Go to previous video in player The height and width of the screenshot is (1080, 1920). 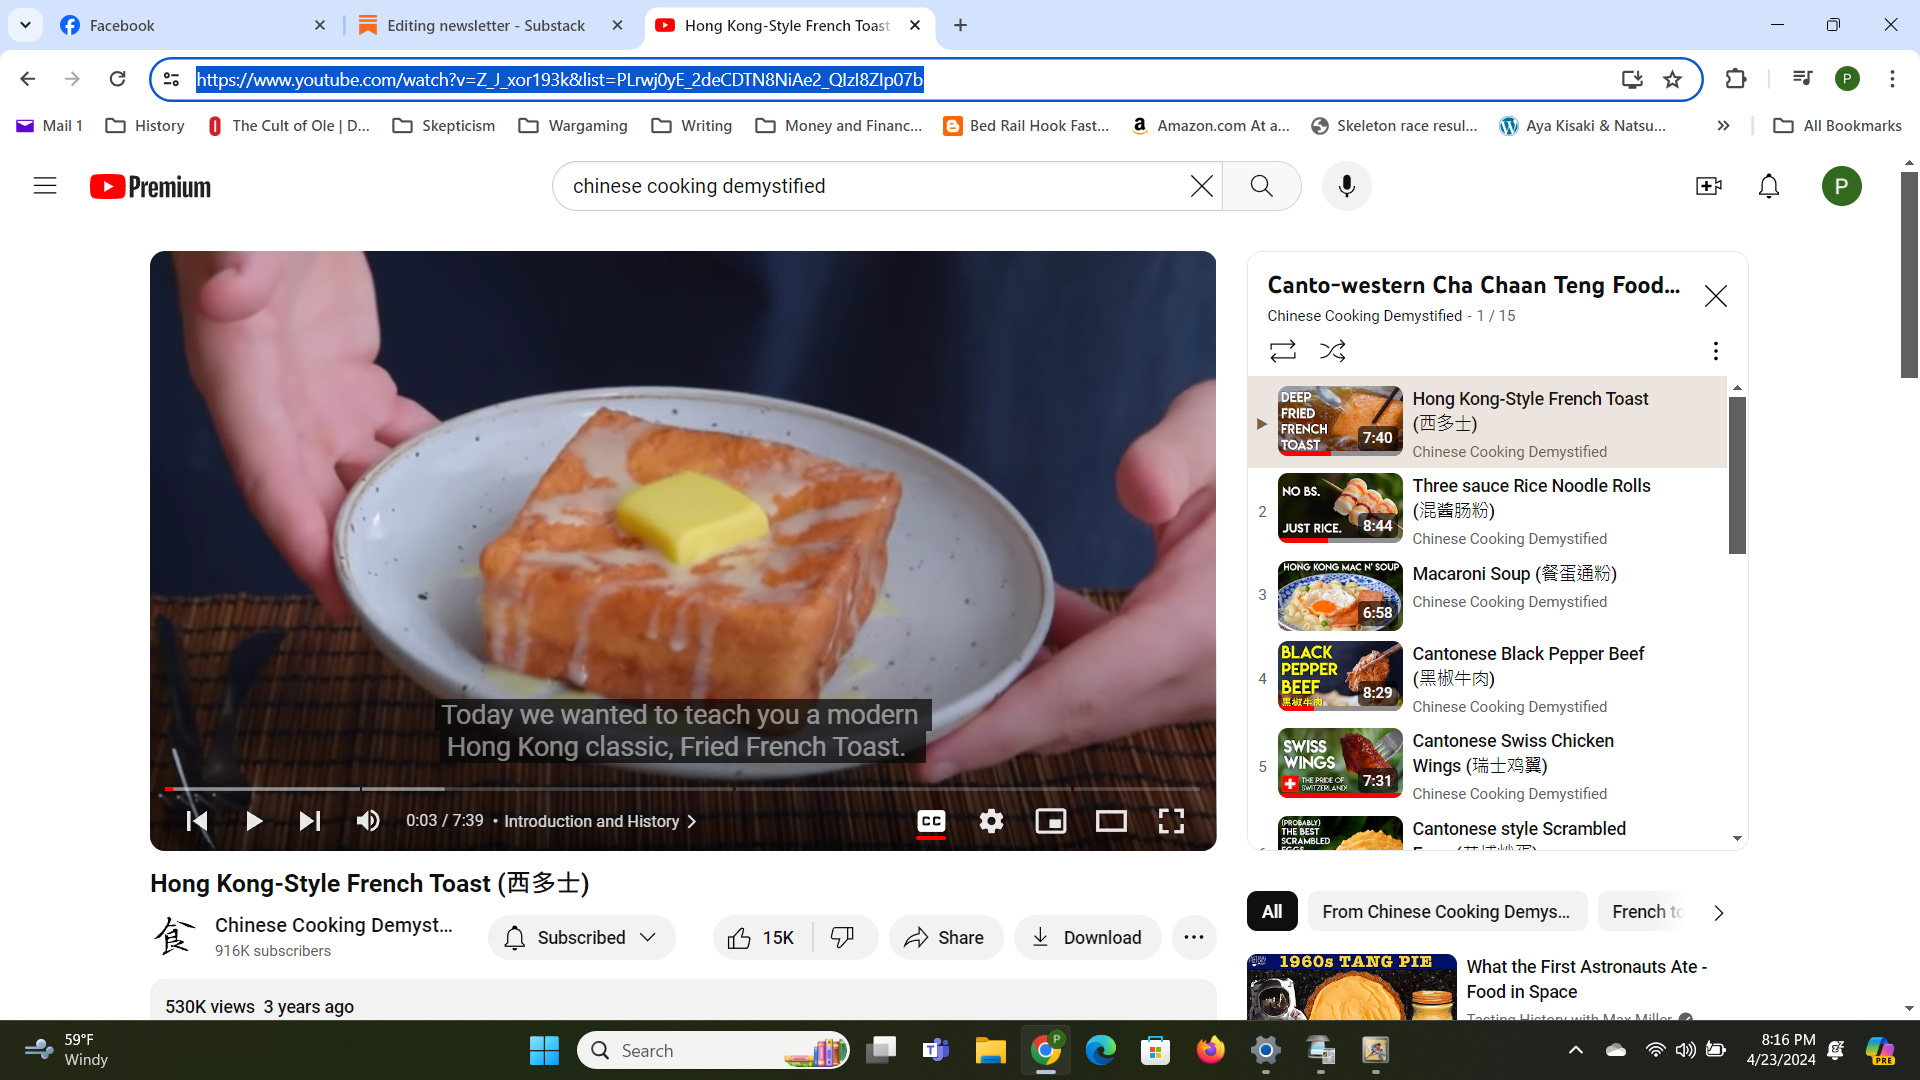pyautogui.click(x=197, y=821)
